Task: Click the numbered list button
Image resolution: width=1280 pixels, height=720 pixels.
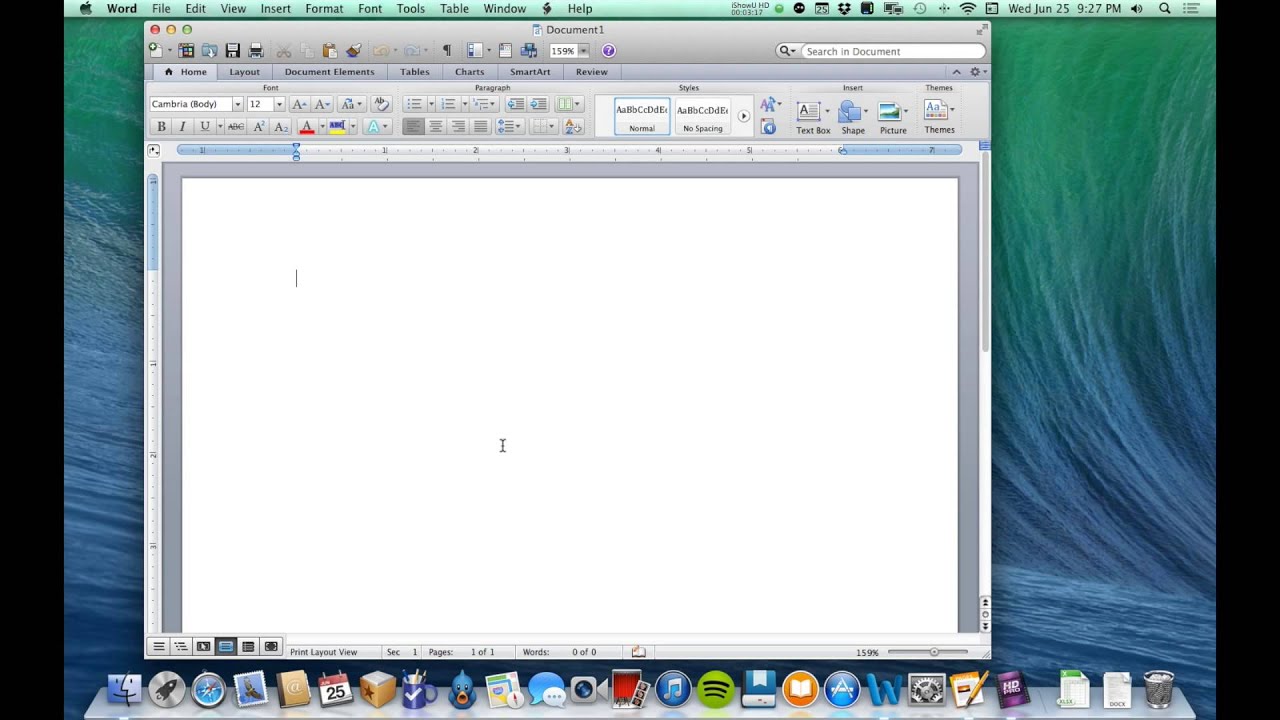Action: pos(448,104)
